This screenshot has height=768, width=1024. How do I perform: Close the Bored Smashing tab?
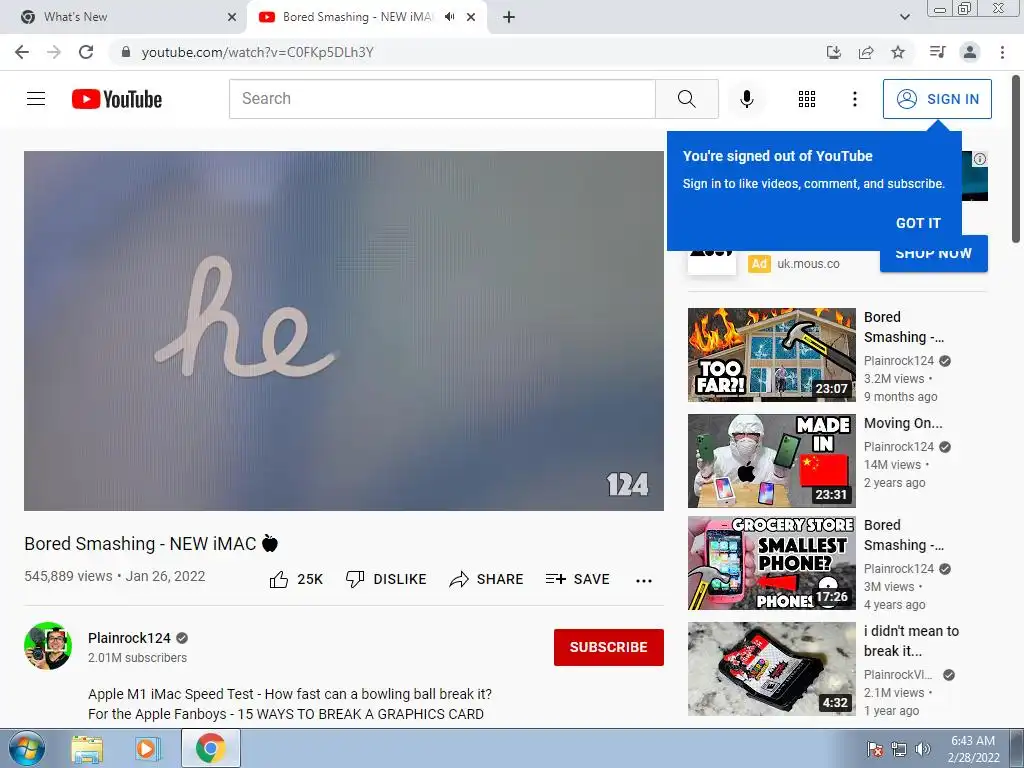pos(471,17)
